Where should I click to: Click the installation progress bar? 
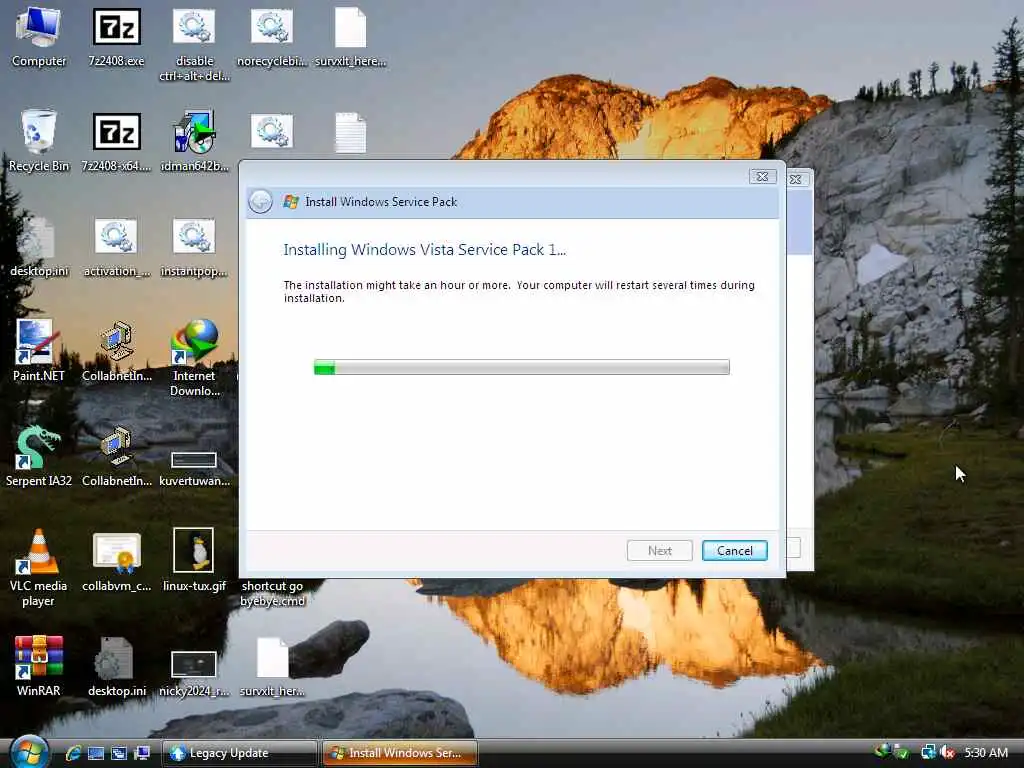click(x=521, y=367)
